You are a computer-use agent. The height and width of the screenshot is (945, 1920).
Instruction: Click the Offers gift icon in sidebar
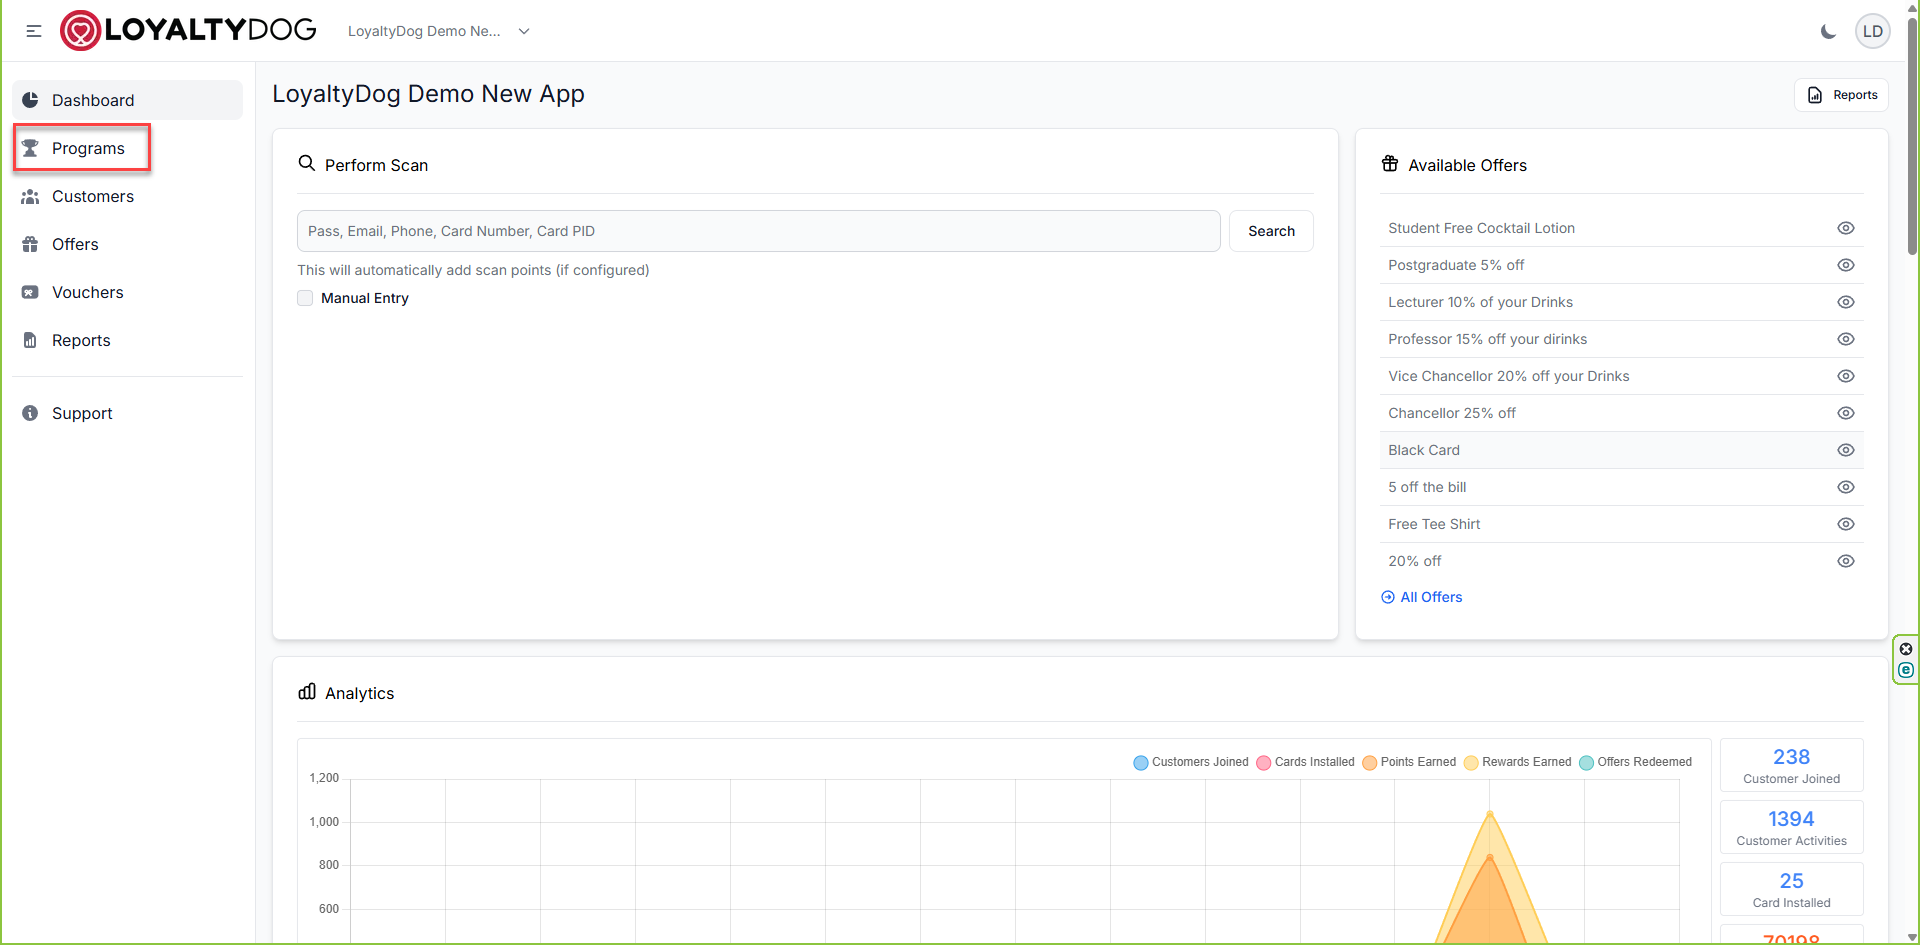tap(30, 244)
